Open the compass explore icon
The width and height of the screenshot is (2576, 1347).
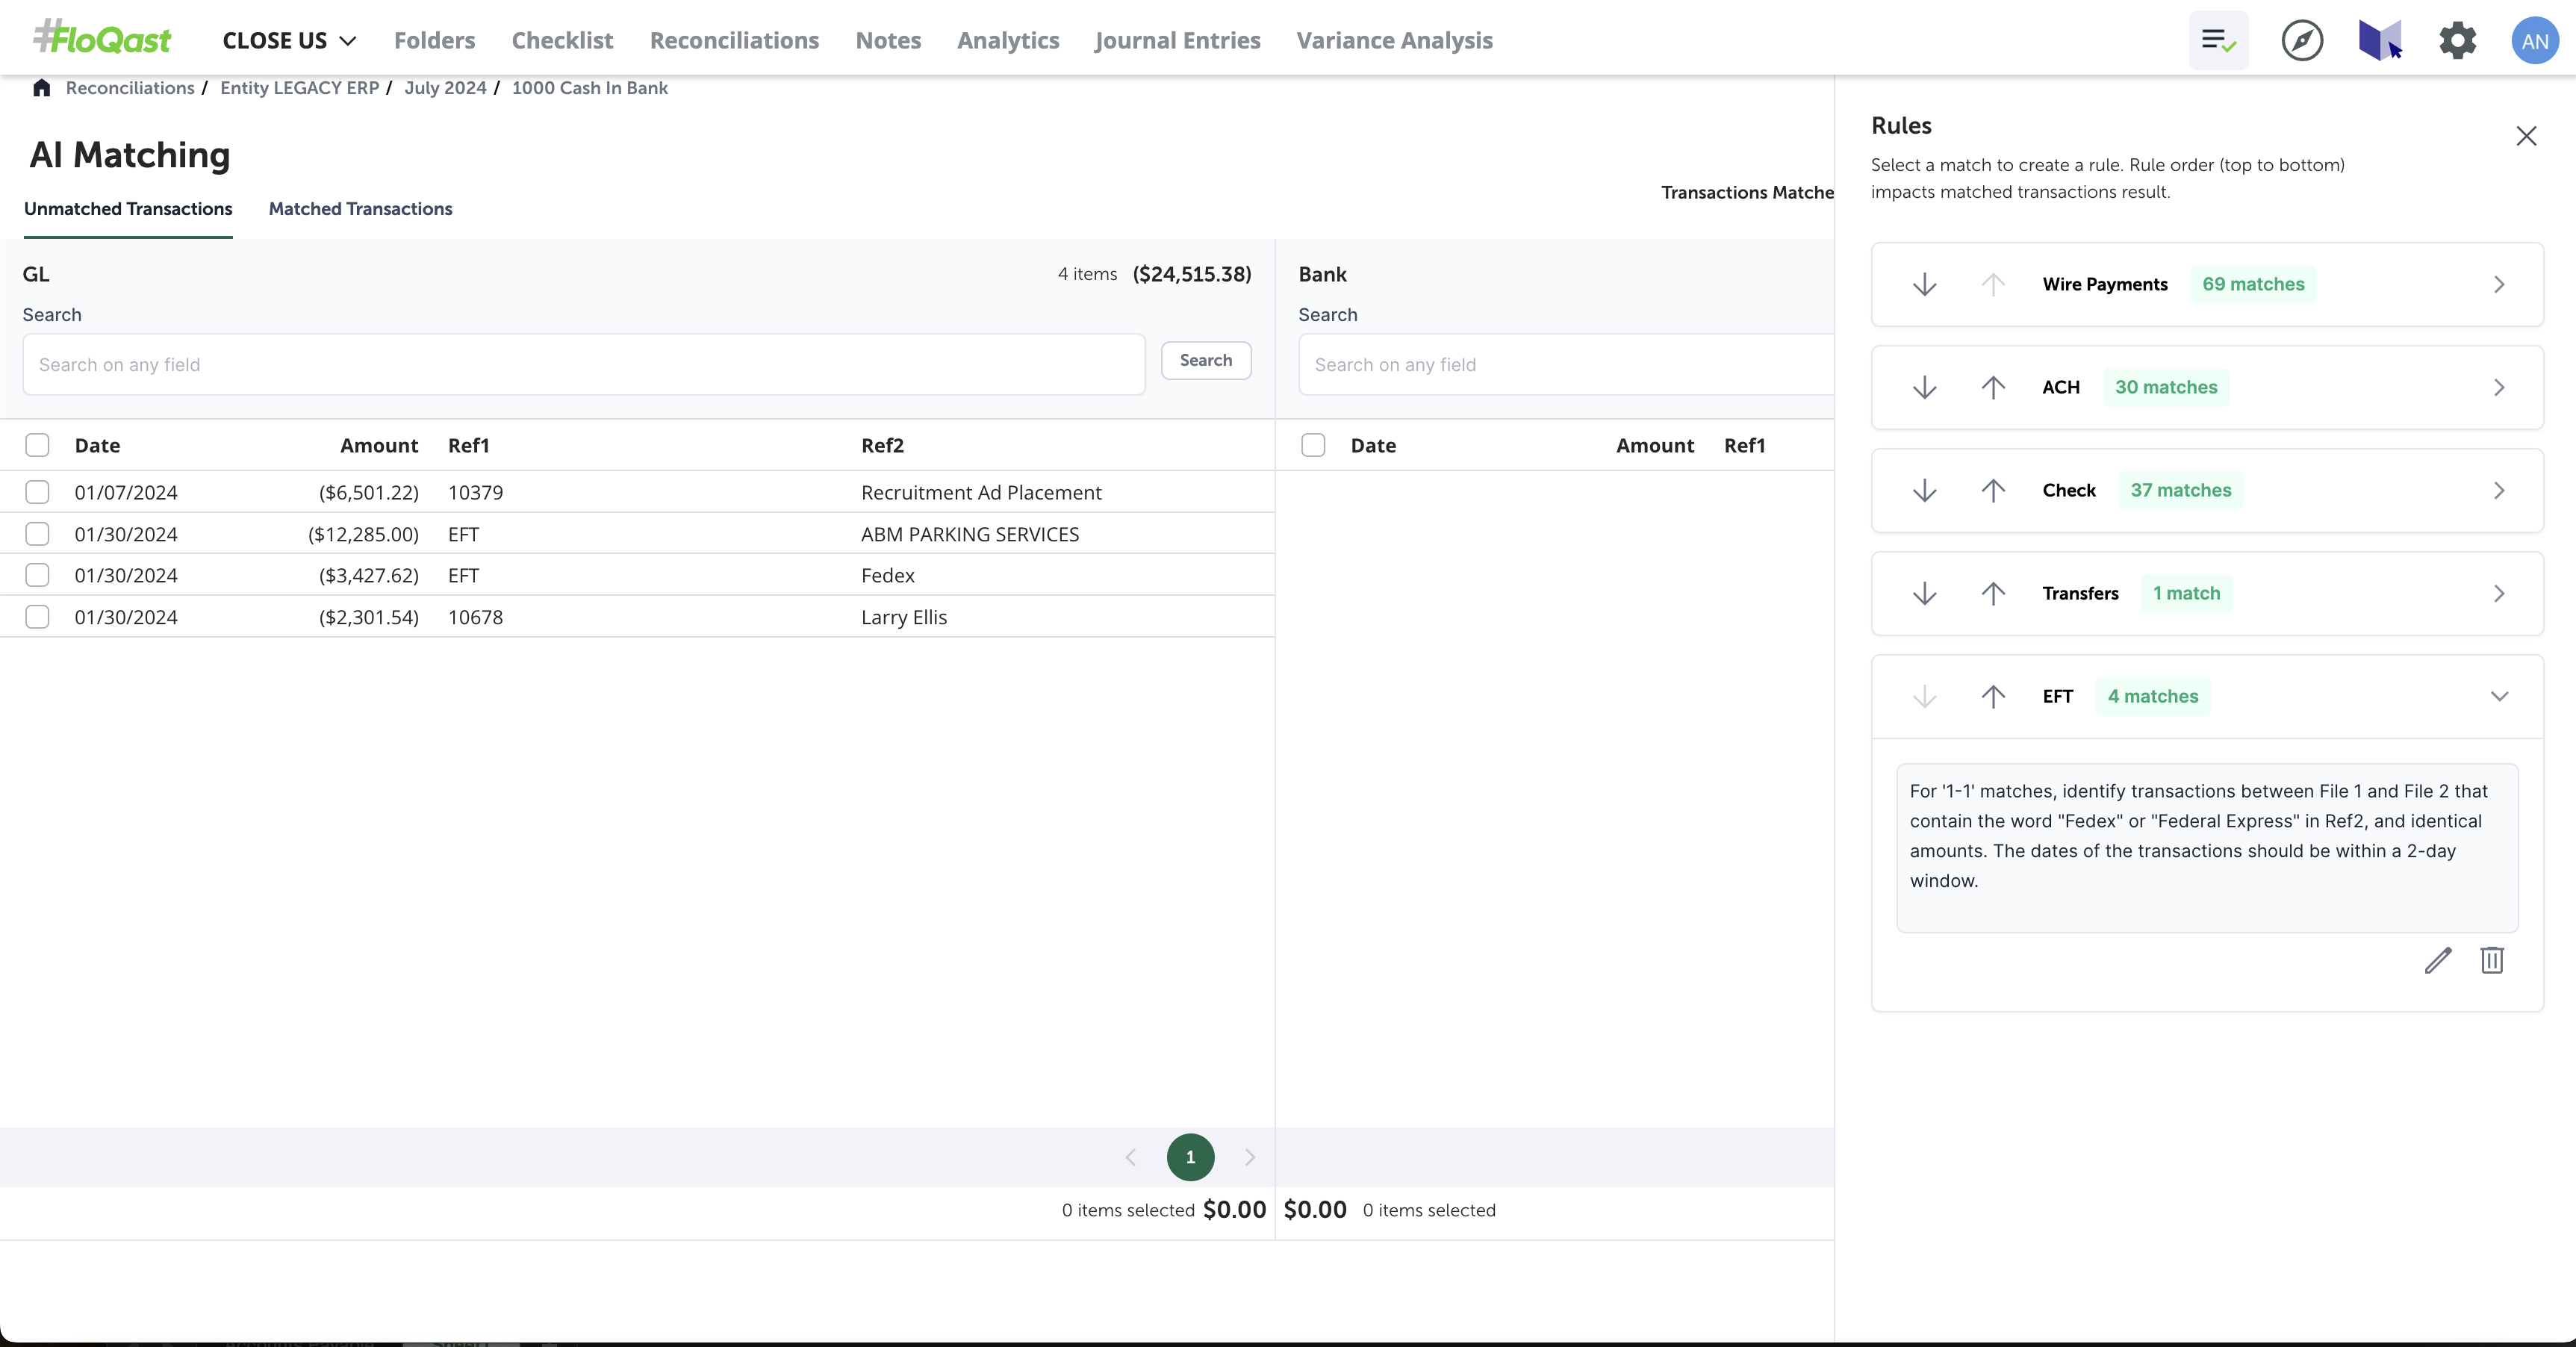click(x=2301, y=41)
